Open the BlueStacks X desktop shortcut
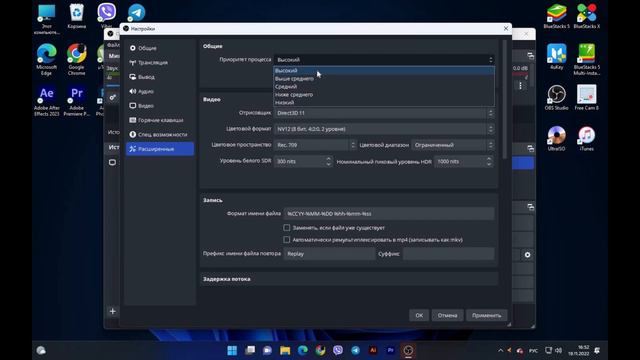The width and height of the screenshot is (640, 360). point(587,16)
